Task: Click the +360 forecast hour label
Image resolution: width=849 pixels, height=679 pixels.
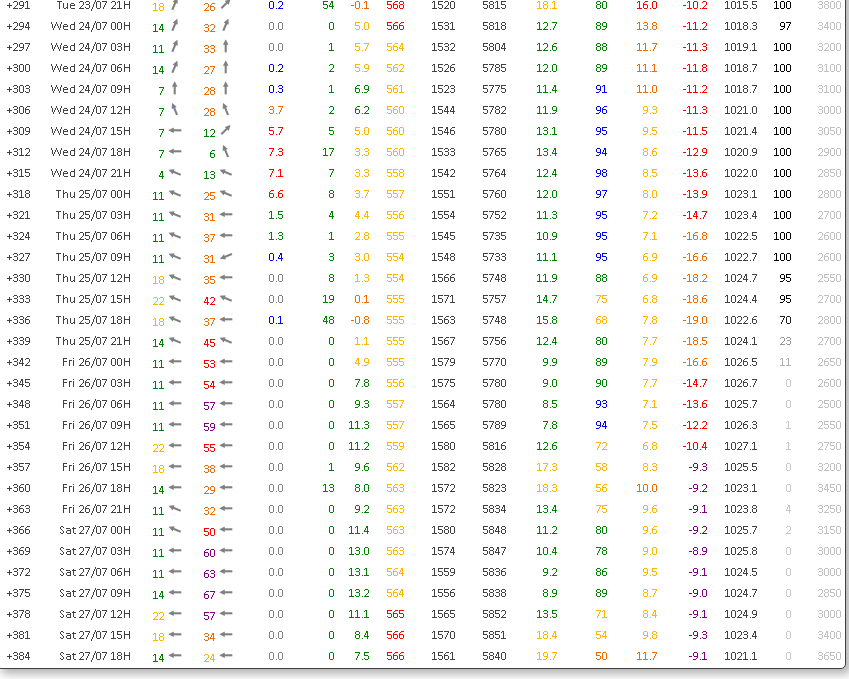Action: 18,488
